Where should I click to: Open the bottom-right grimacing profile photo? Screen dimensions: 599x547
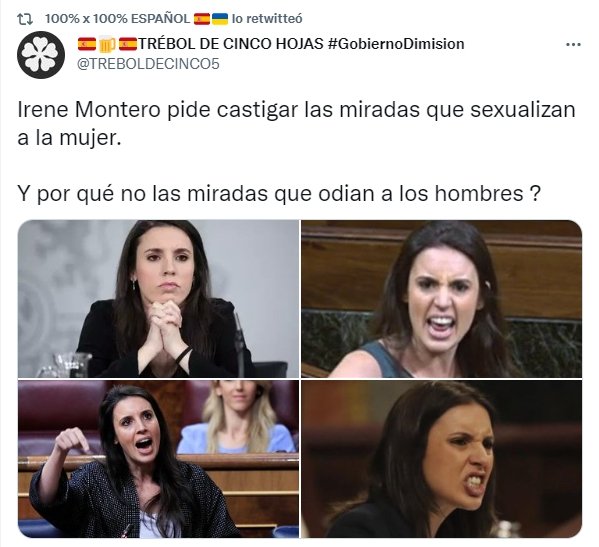click(442, 459)
